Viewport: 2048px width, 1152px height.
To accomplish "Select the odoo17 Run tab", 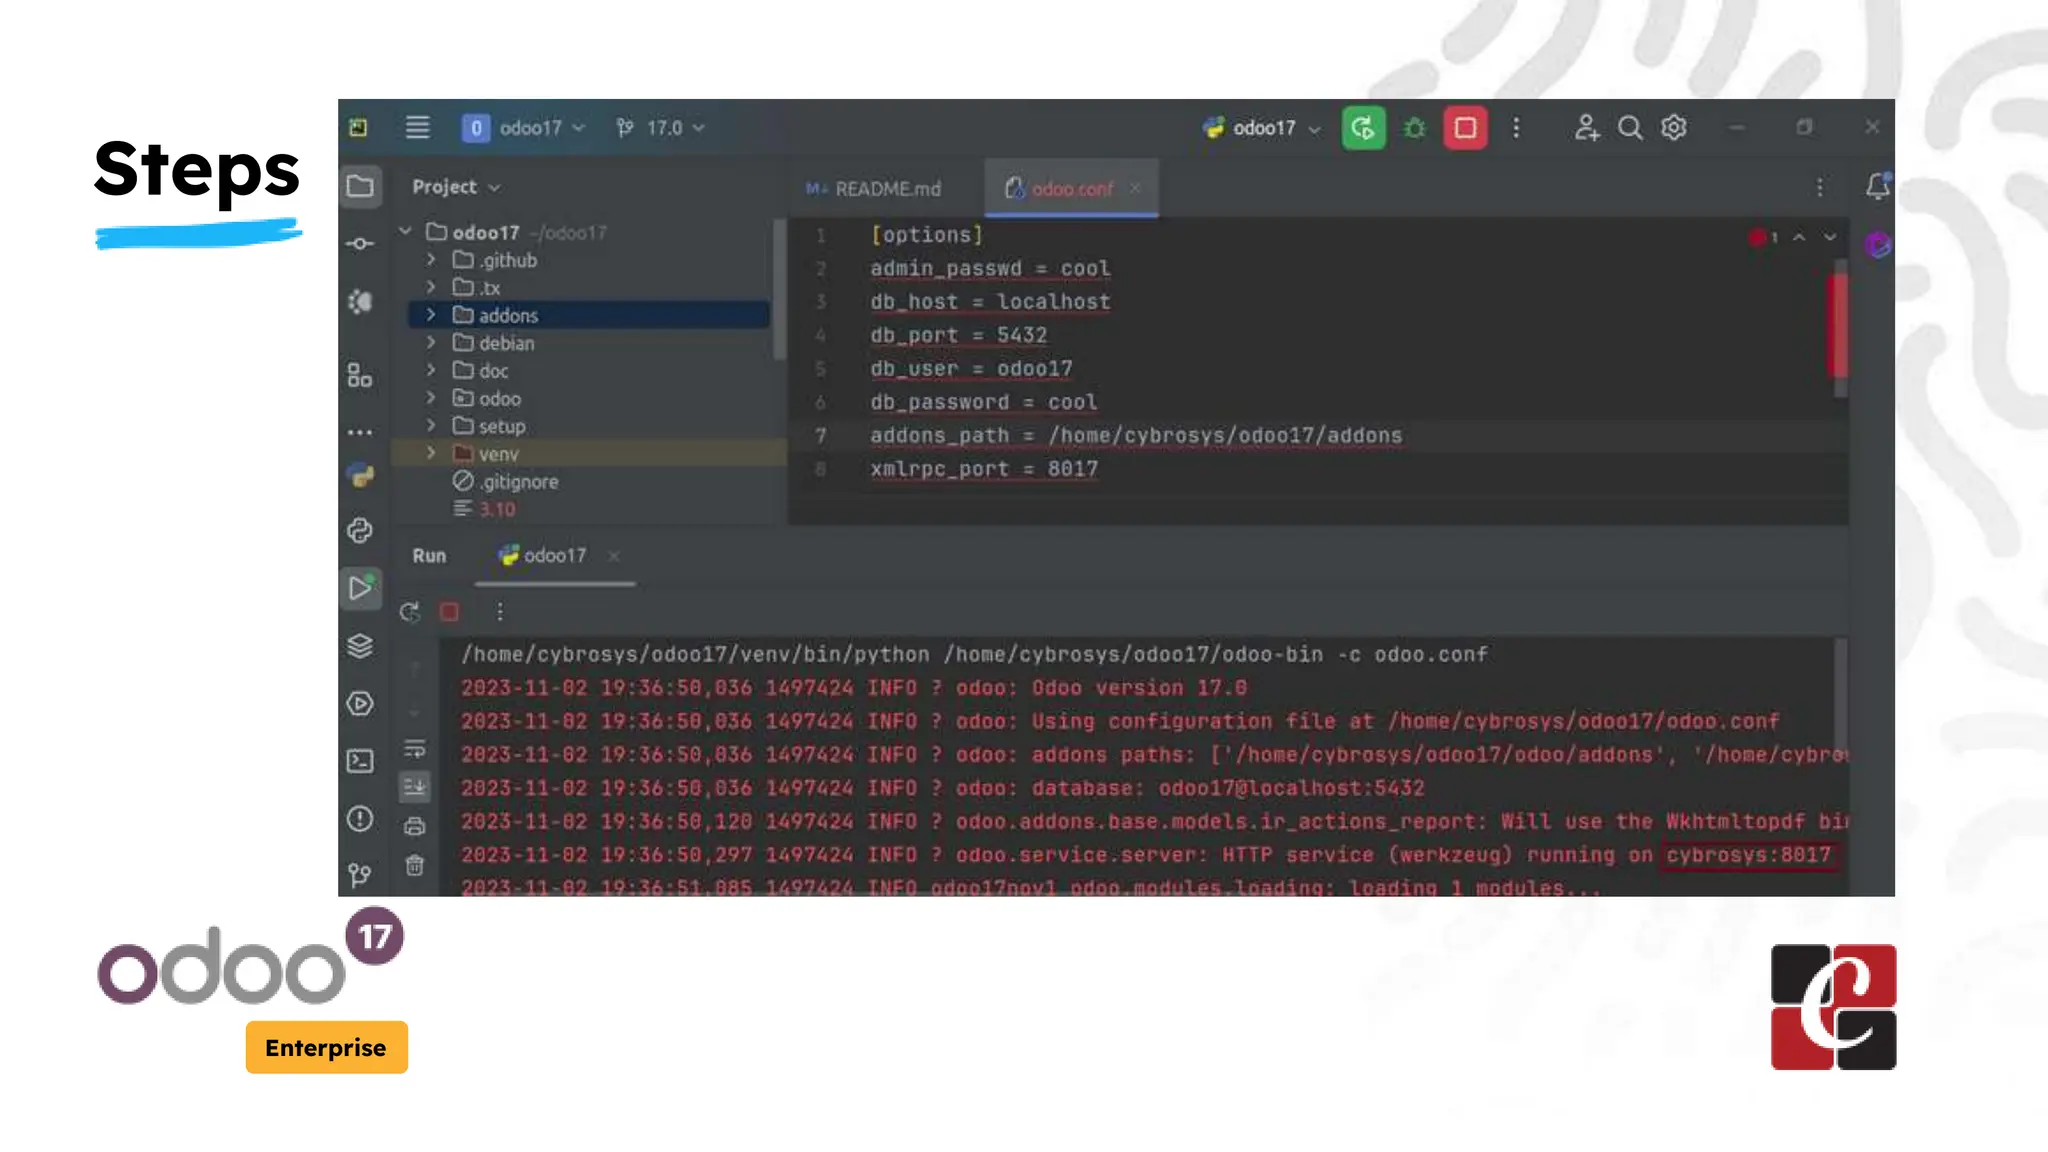I will tap(554, 556).
